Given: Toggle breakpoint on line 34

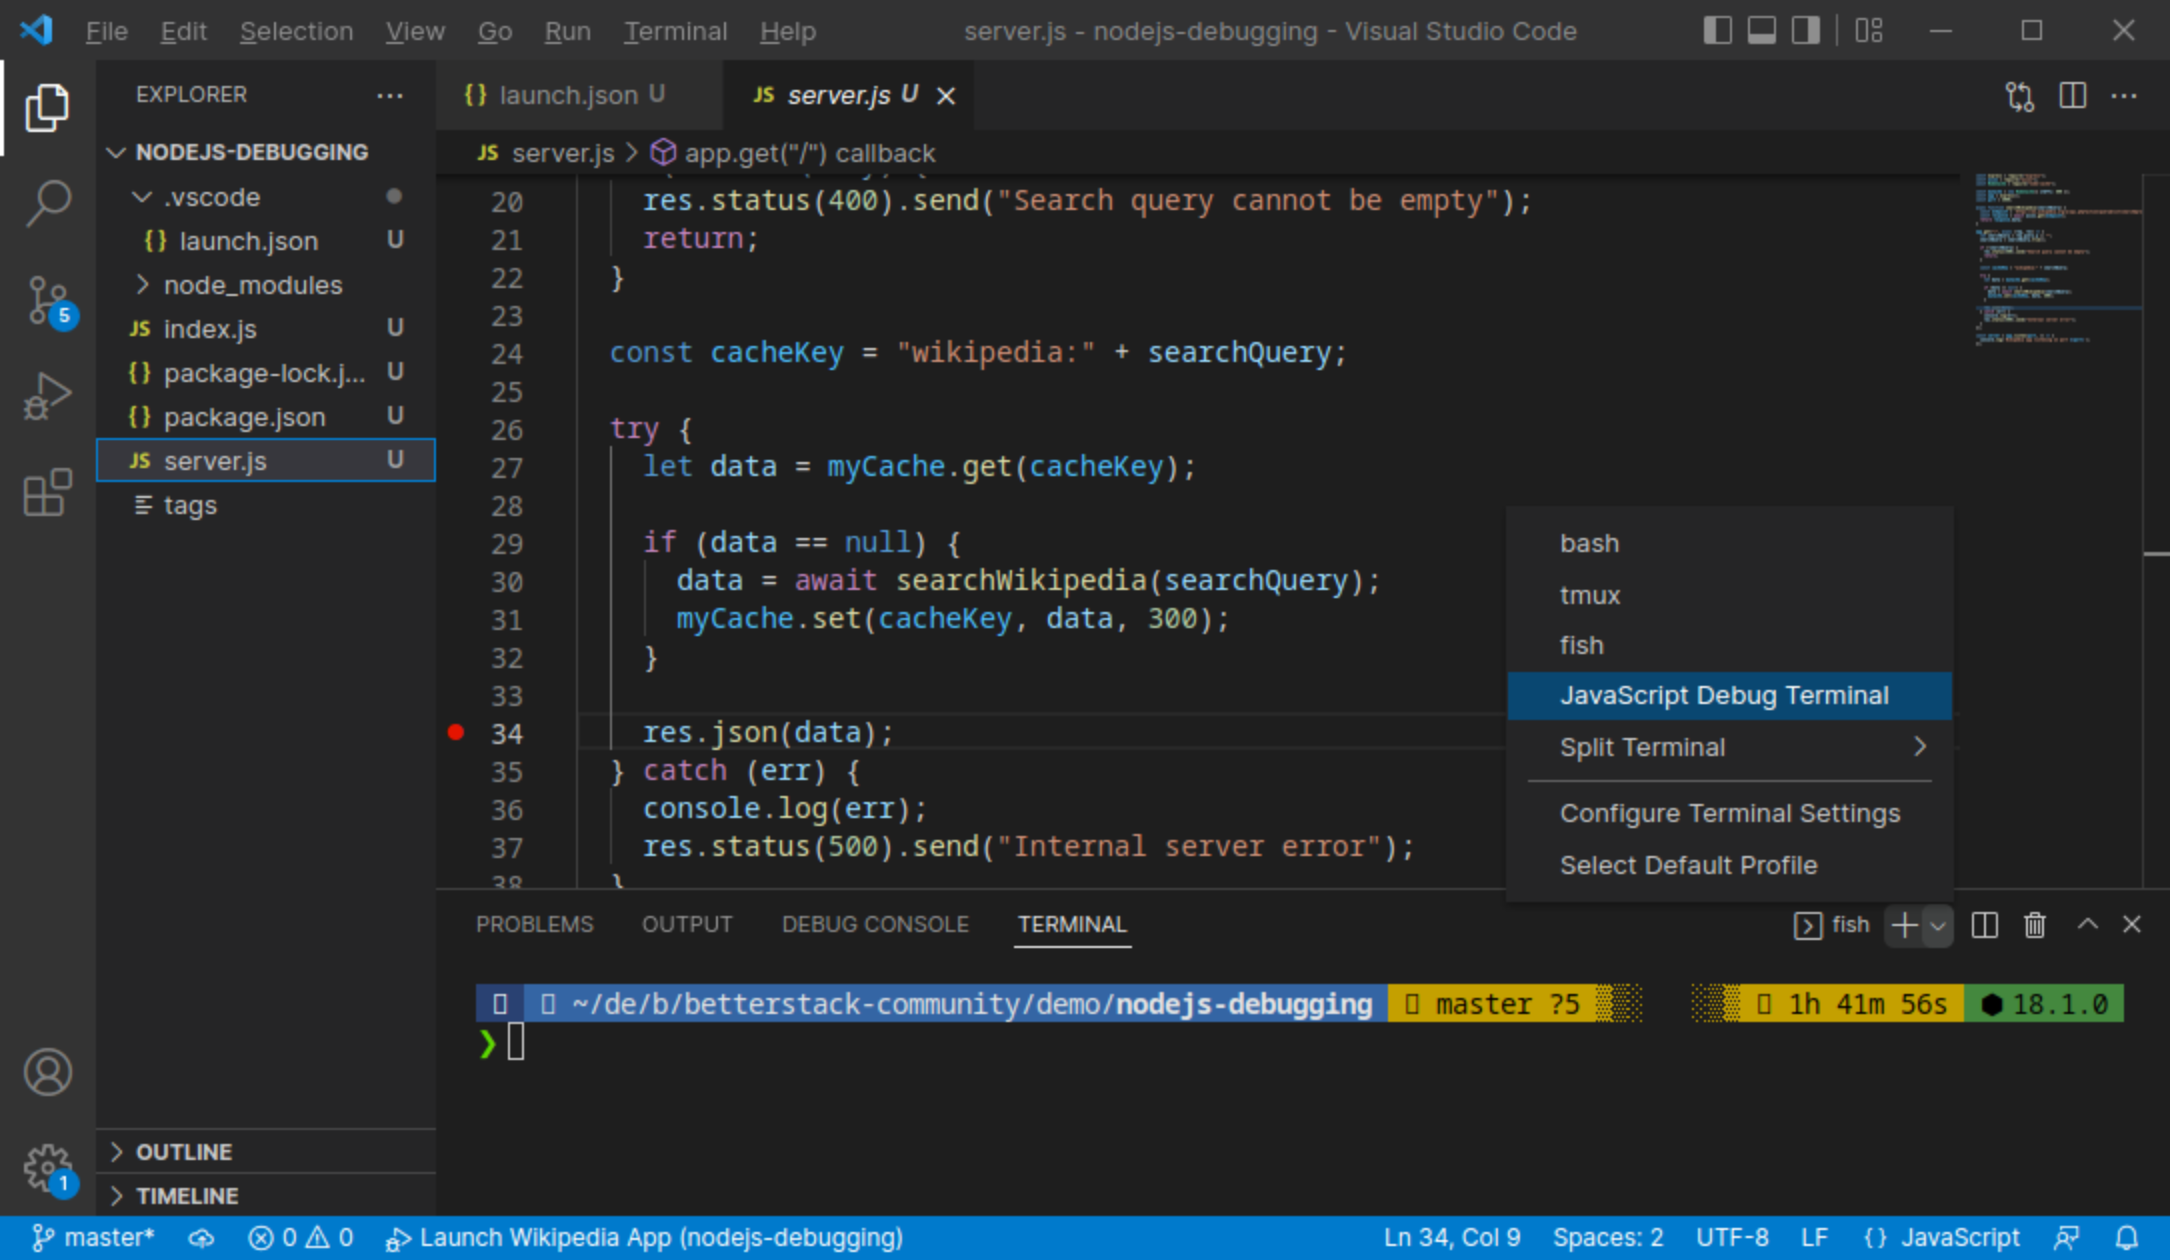Looking at the screenshot, I should 457,732.
